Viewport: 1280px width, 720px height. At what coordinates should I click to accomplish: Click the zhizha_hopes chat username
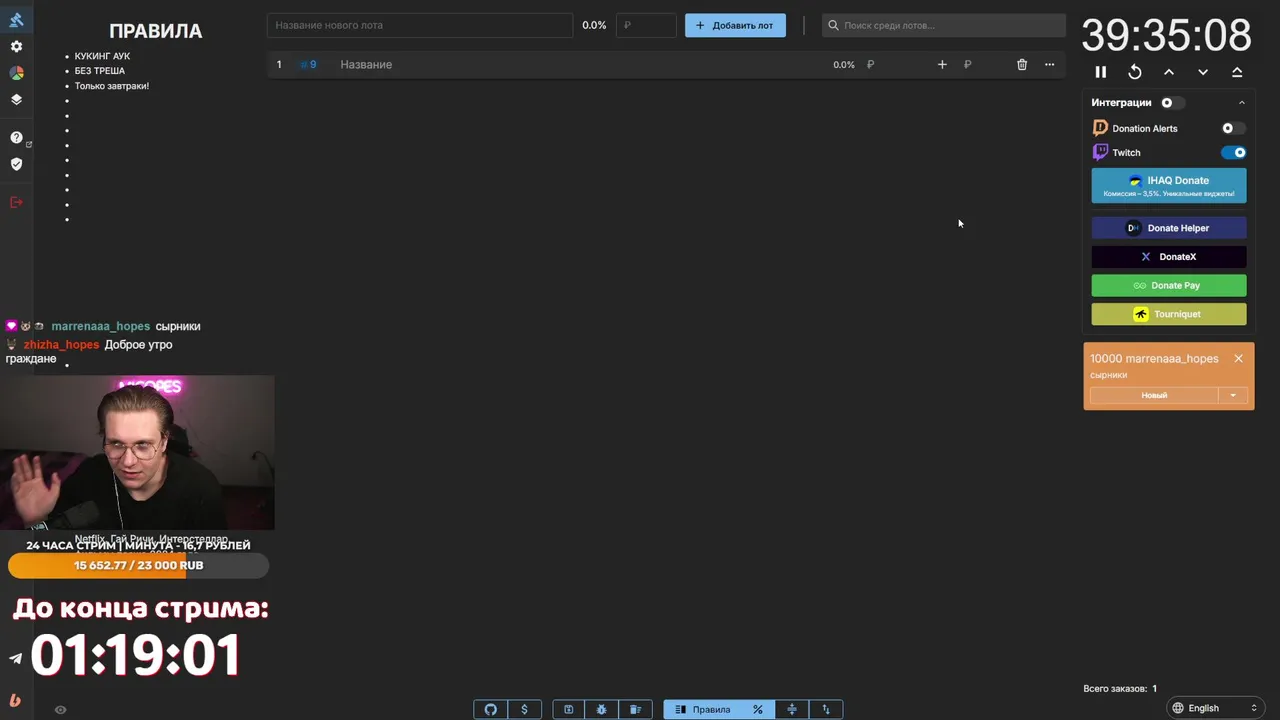(61, 344)
